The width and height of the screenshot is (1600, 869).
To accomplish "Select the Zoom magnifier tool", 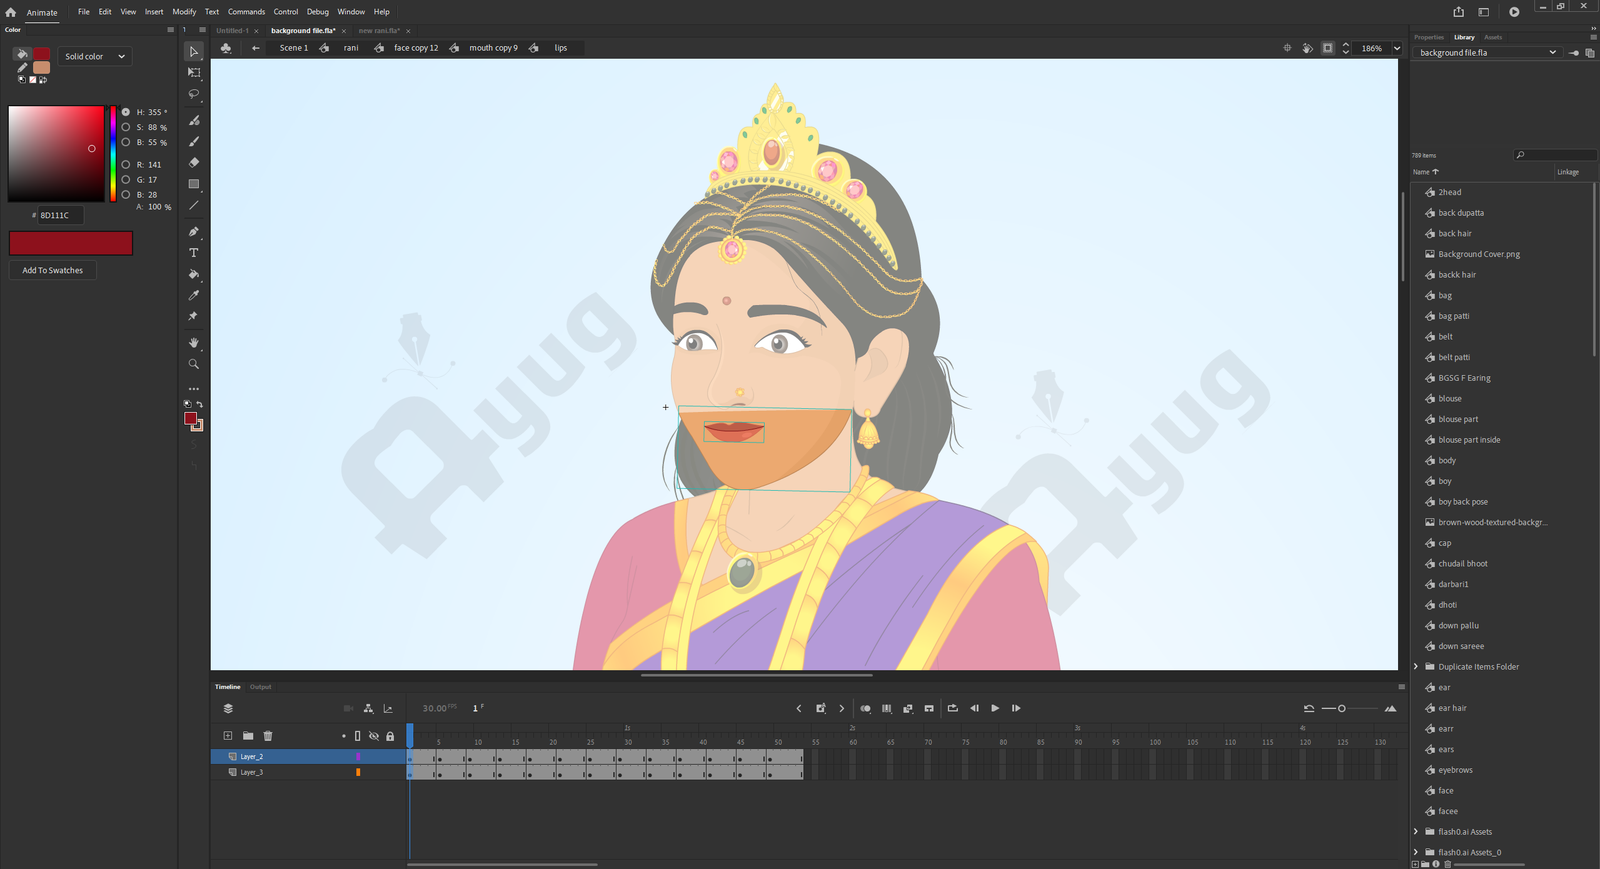I will 194,364.
